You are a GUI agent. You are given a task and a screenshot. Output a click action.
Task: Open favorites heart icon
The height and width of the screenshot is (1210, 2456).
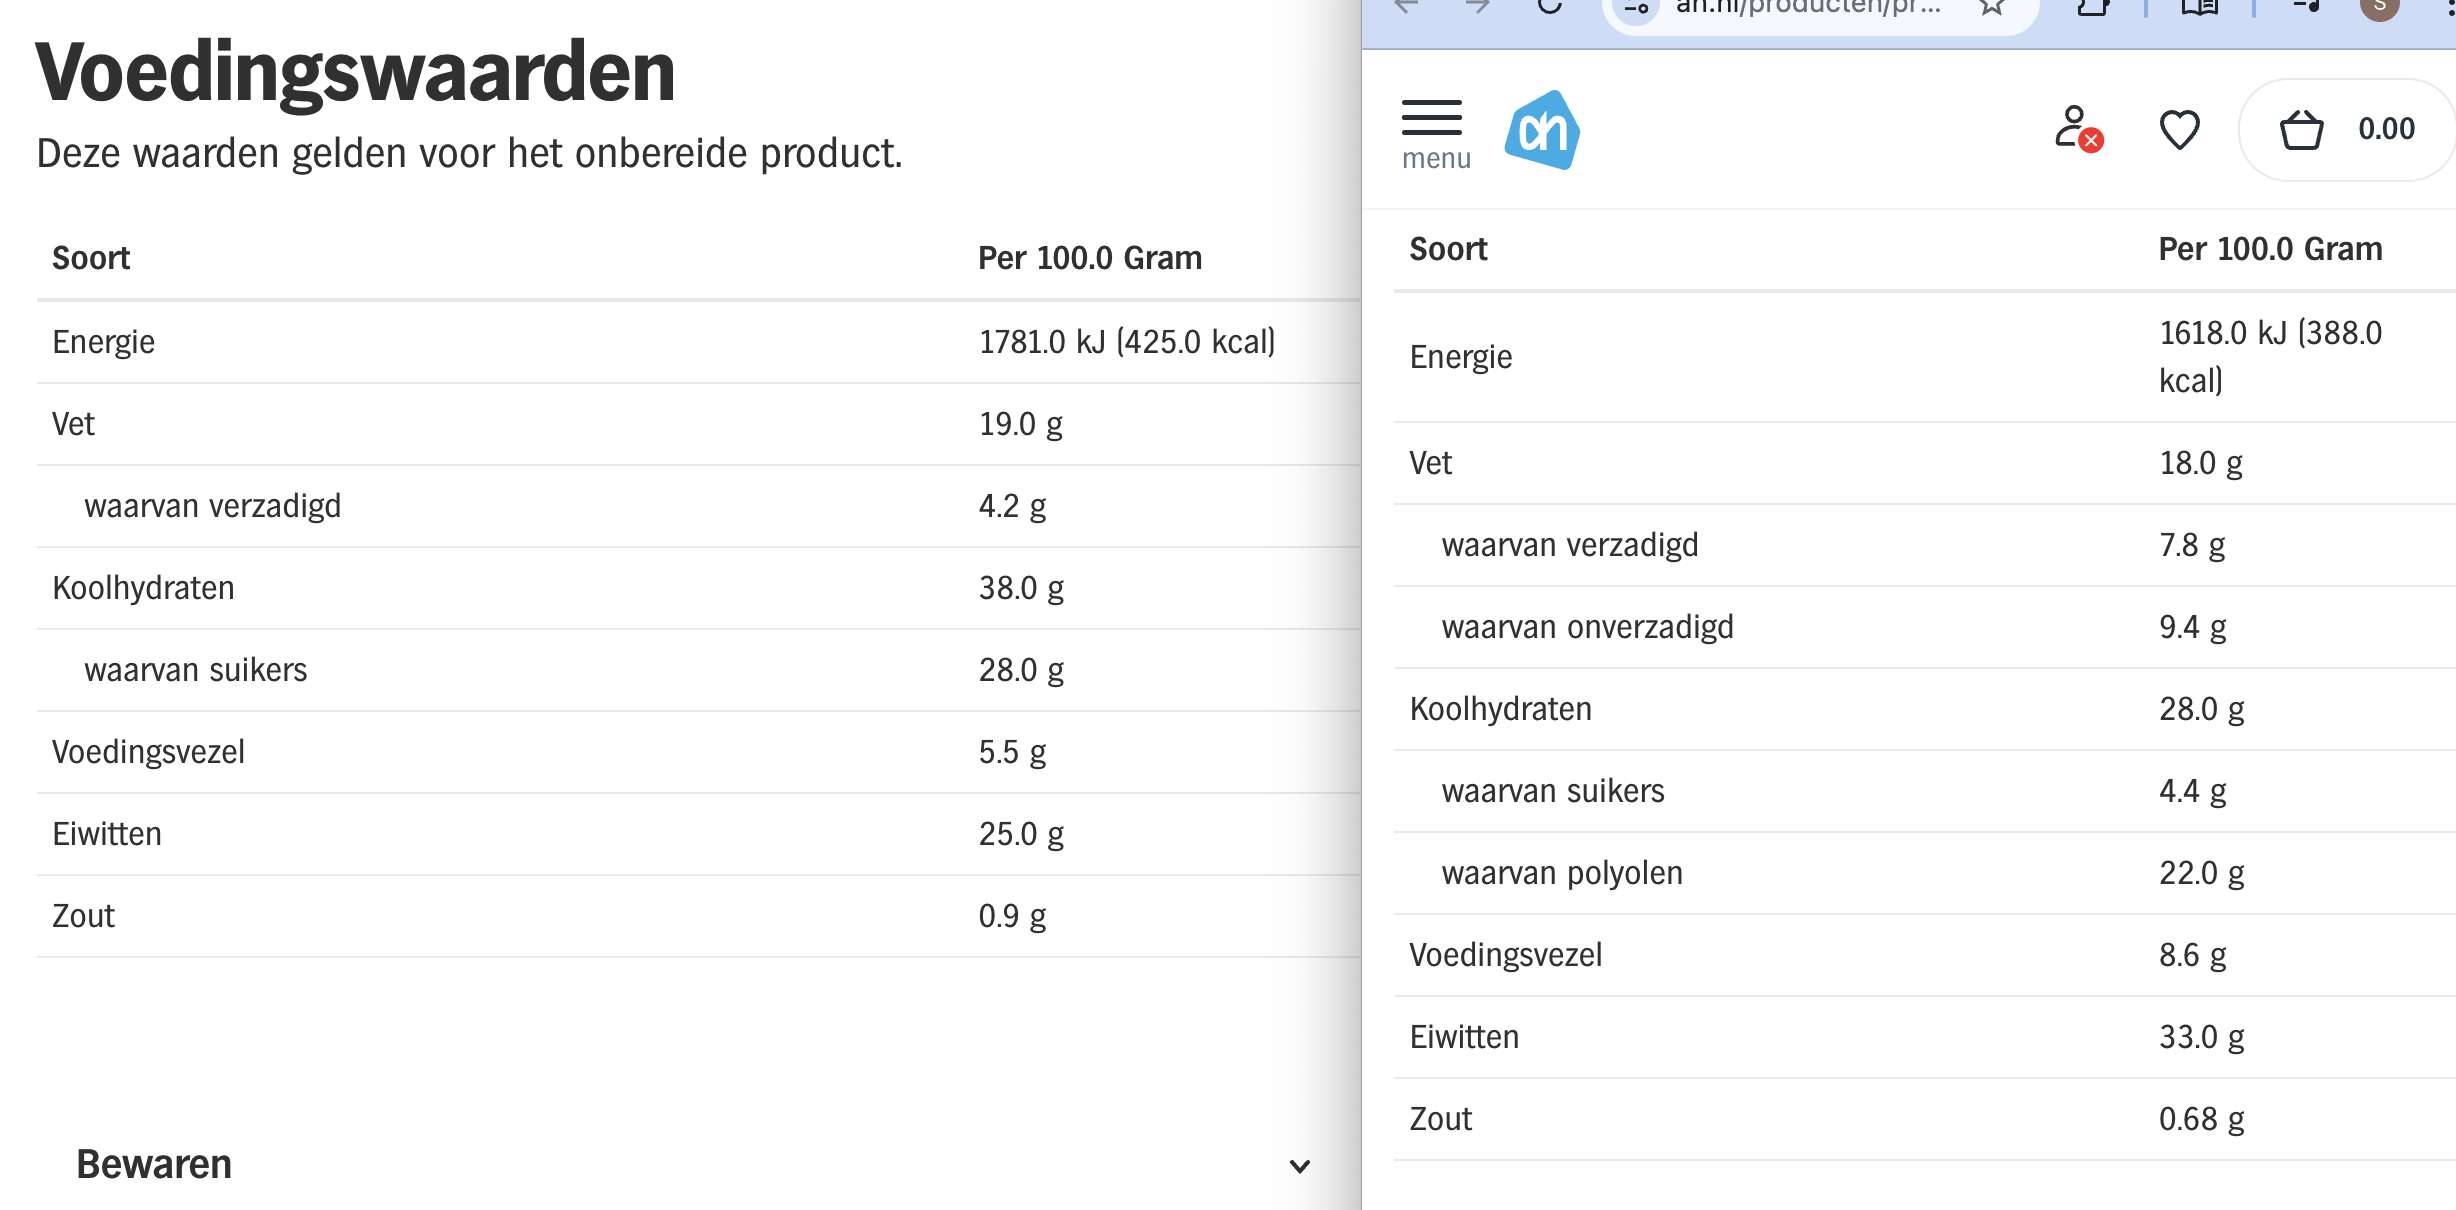coord(2180,130)
